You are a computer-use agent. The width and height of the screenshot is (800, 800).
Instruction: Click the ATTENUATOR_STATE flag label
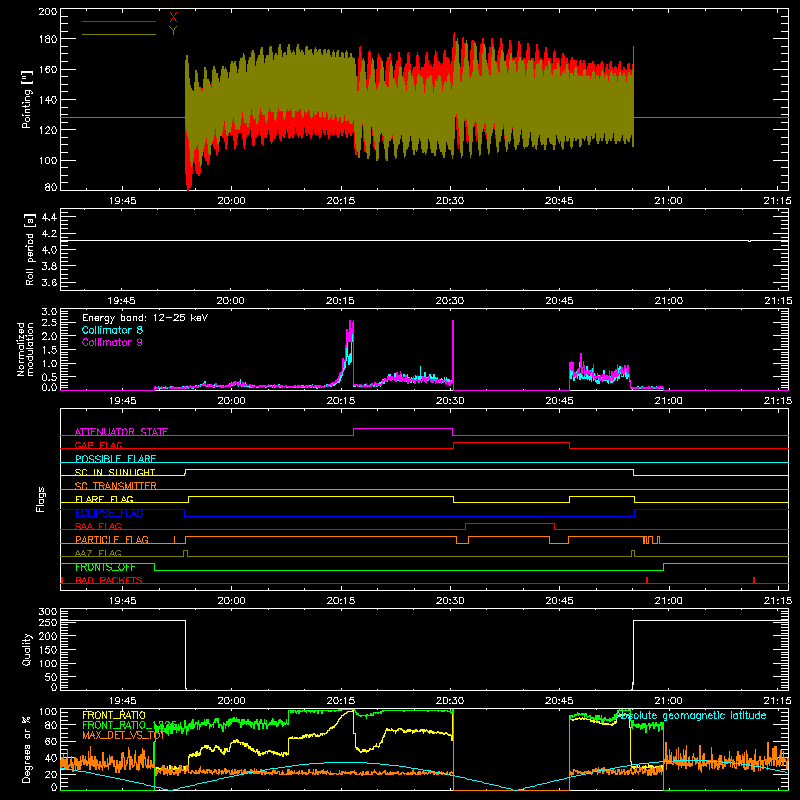pyautogui.click(x=121, y=432)
